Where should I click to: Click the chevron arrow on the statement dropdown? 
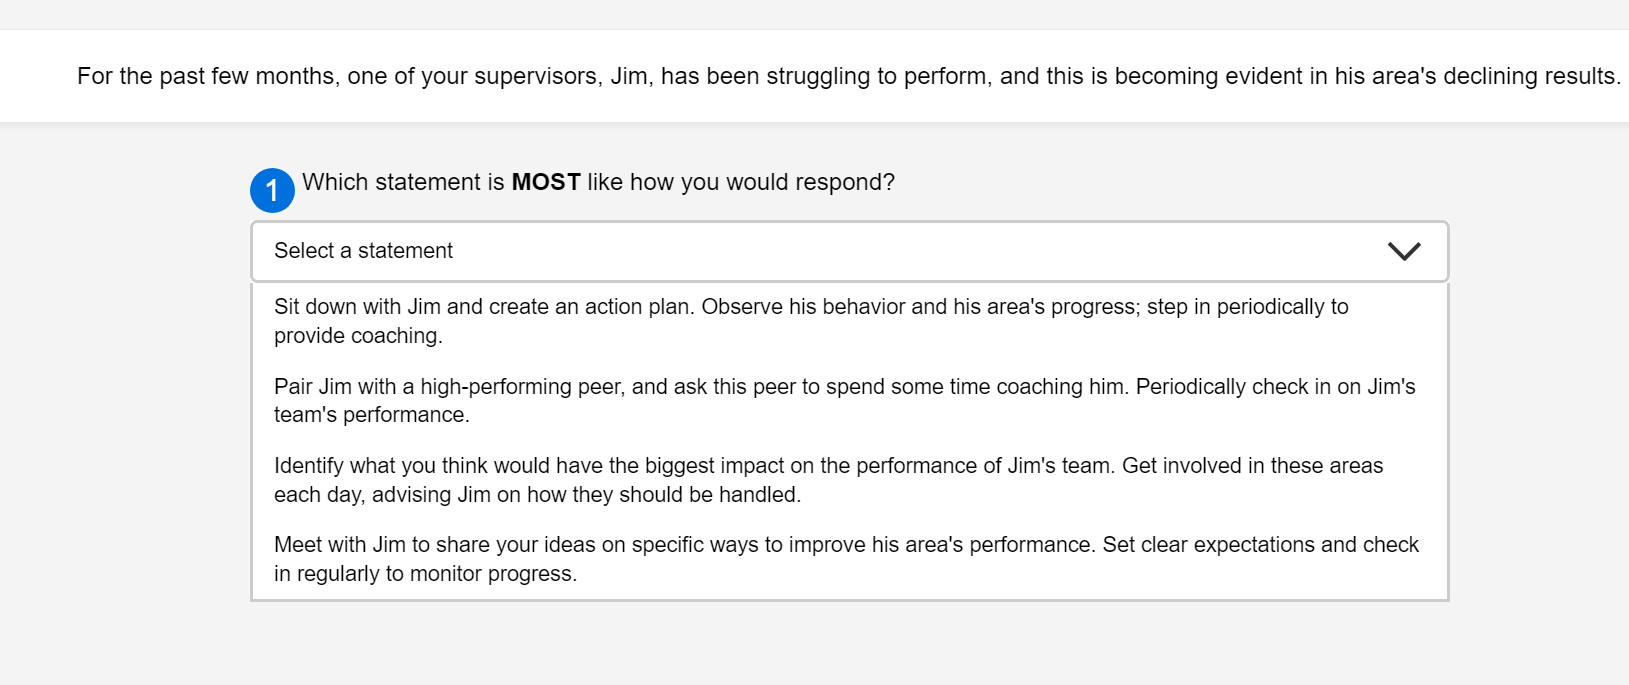(x=1404, y=251)
